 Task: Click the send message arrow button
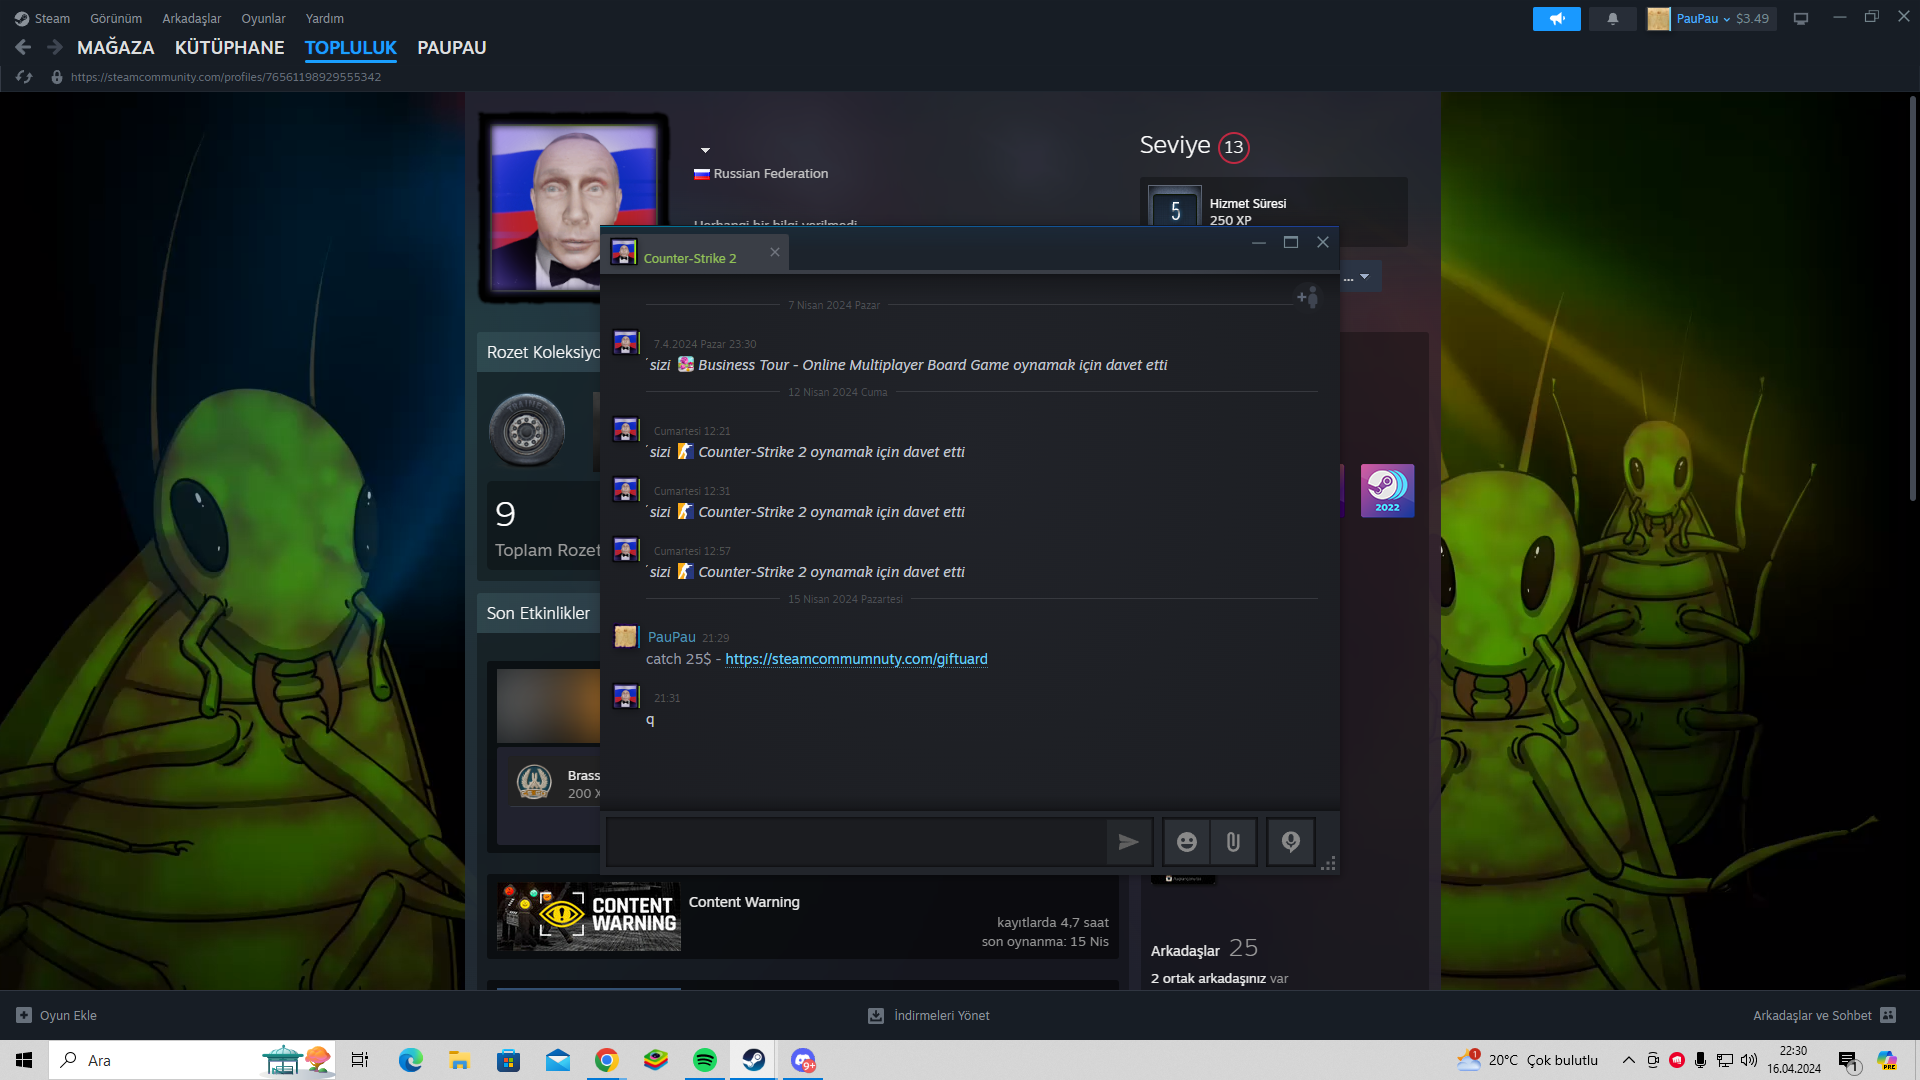pyautogui.click(x=1128, y=842)
